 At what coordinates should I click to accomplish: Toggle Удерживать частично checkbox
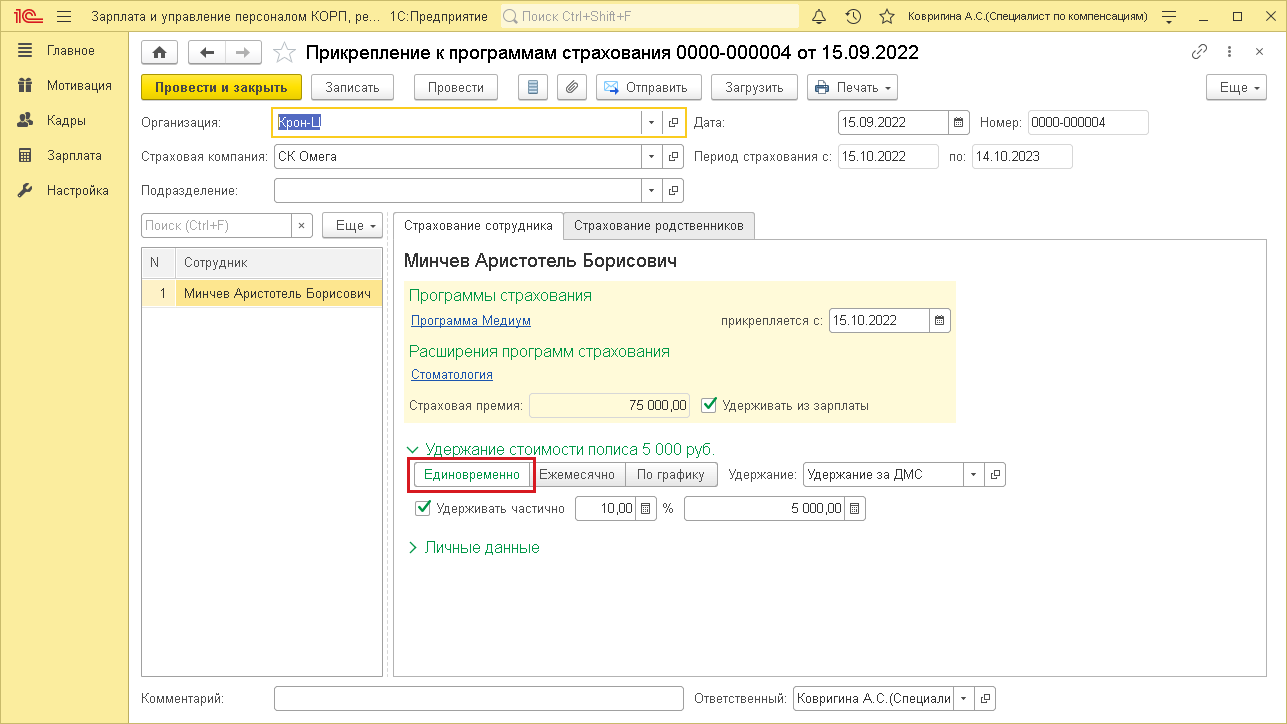click(x=423, y=508)
